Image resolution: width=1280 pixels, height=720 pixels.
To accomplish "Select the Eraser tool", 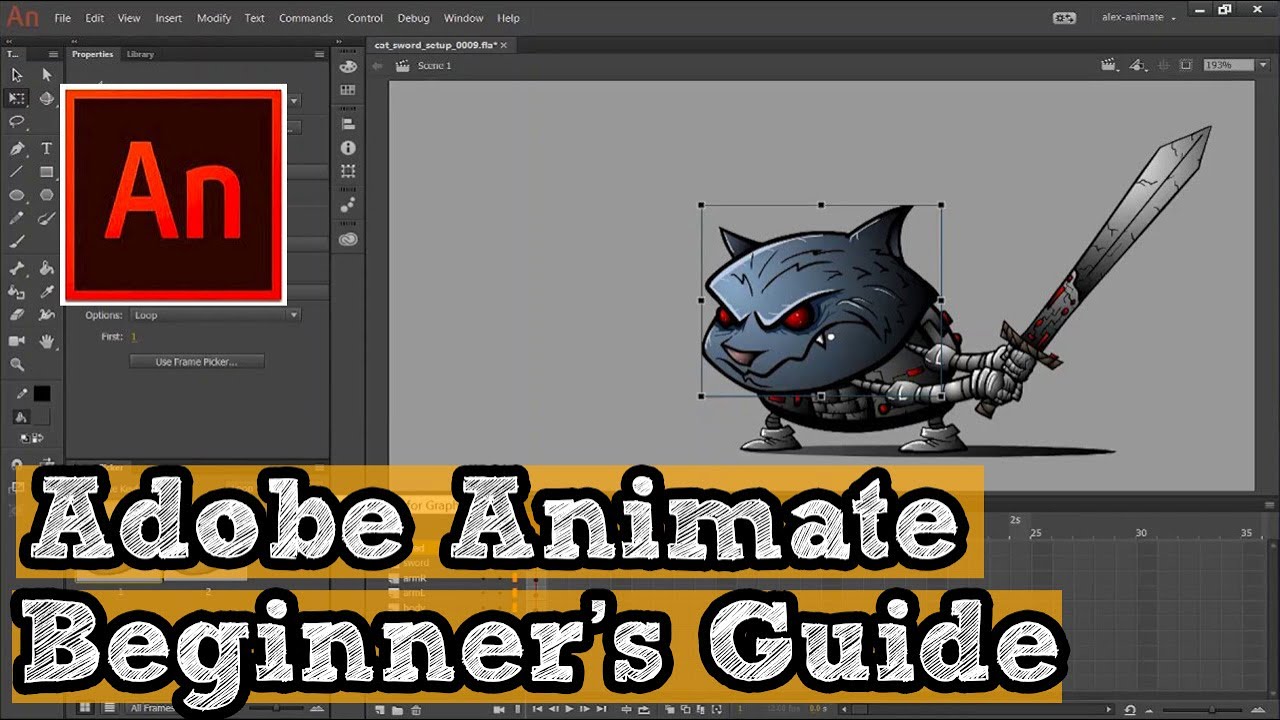I will [x=17, y=315].
